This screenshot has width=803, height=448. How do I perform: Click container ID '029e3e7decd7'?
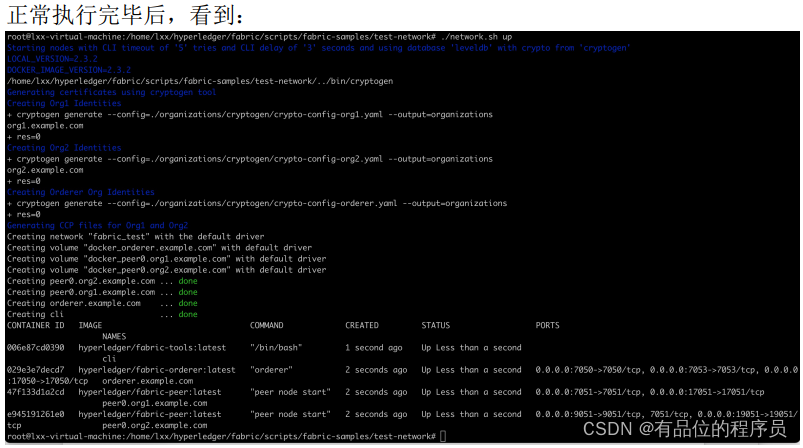click(x=35, y=370)
